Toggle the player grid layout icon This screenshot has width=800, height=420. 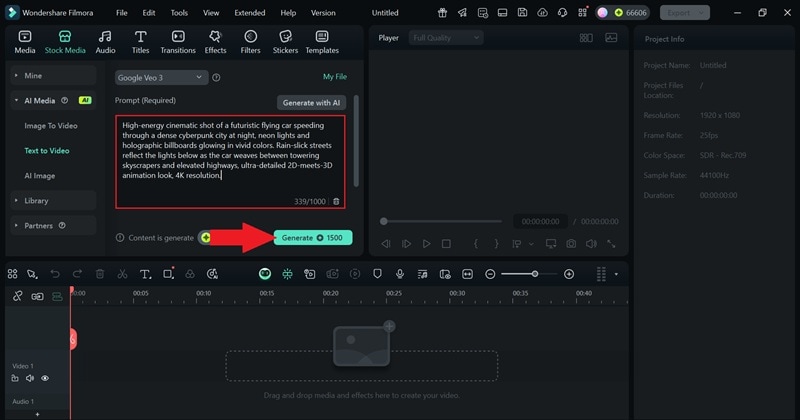(x=586, y=38)
